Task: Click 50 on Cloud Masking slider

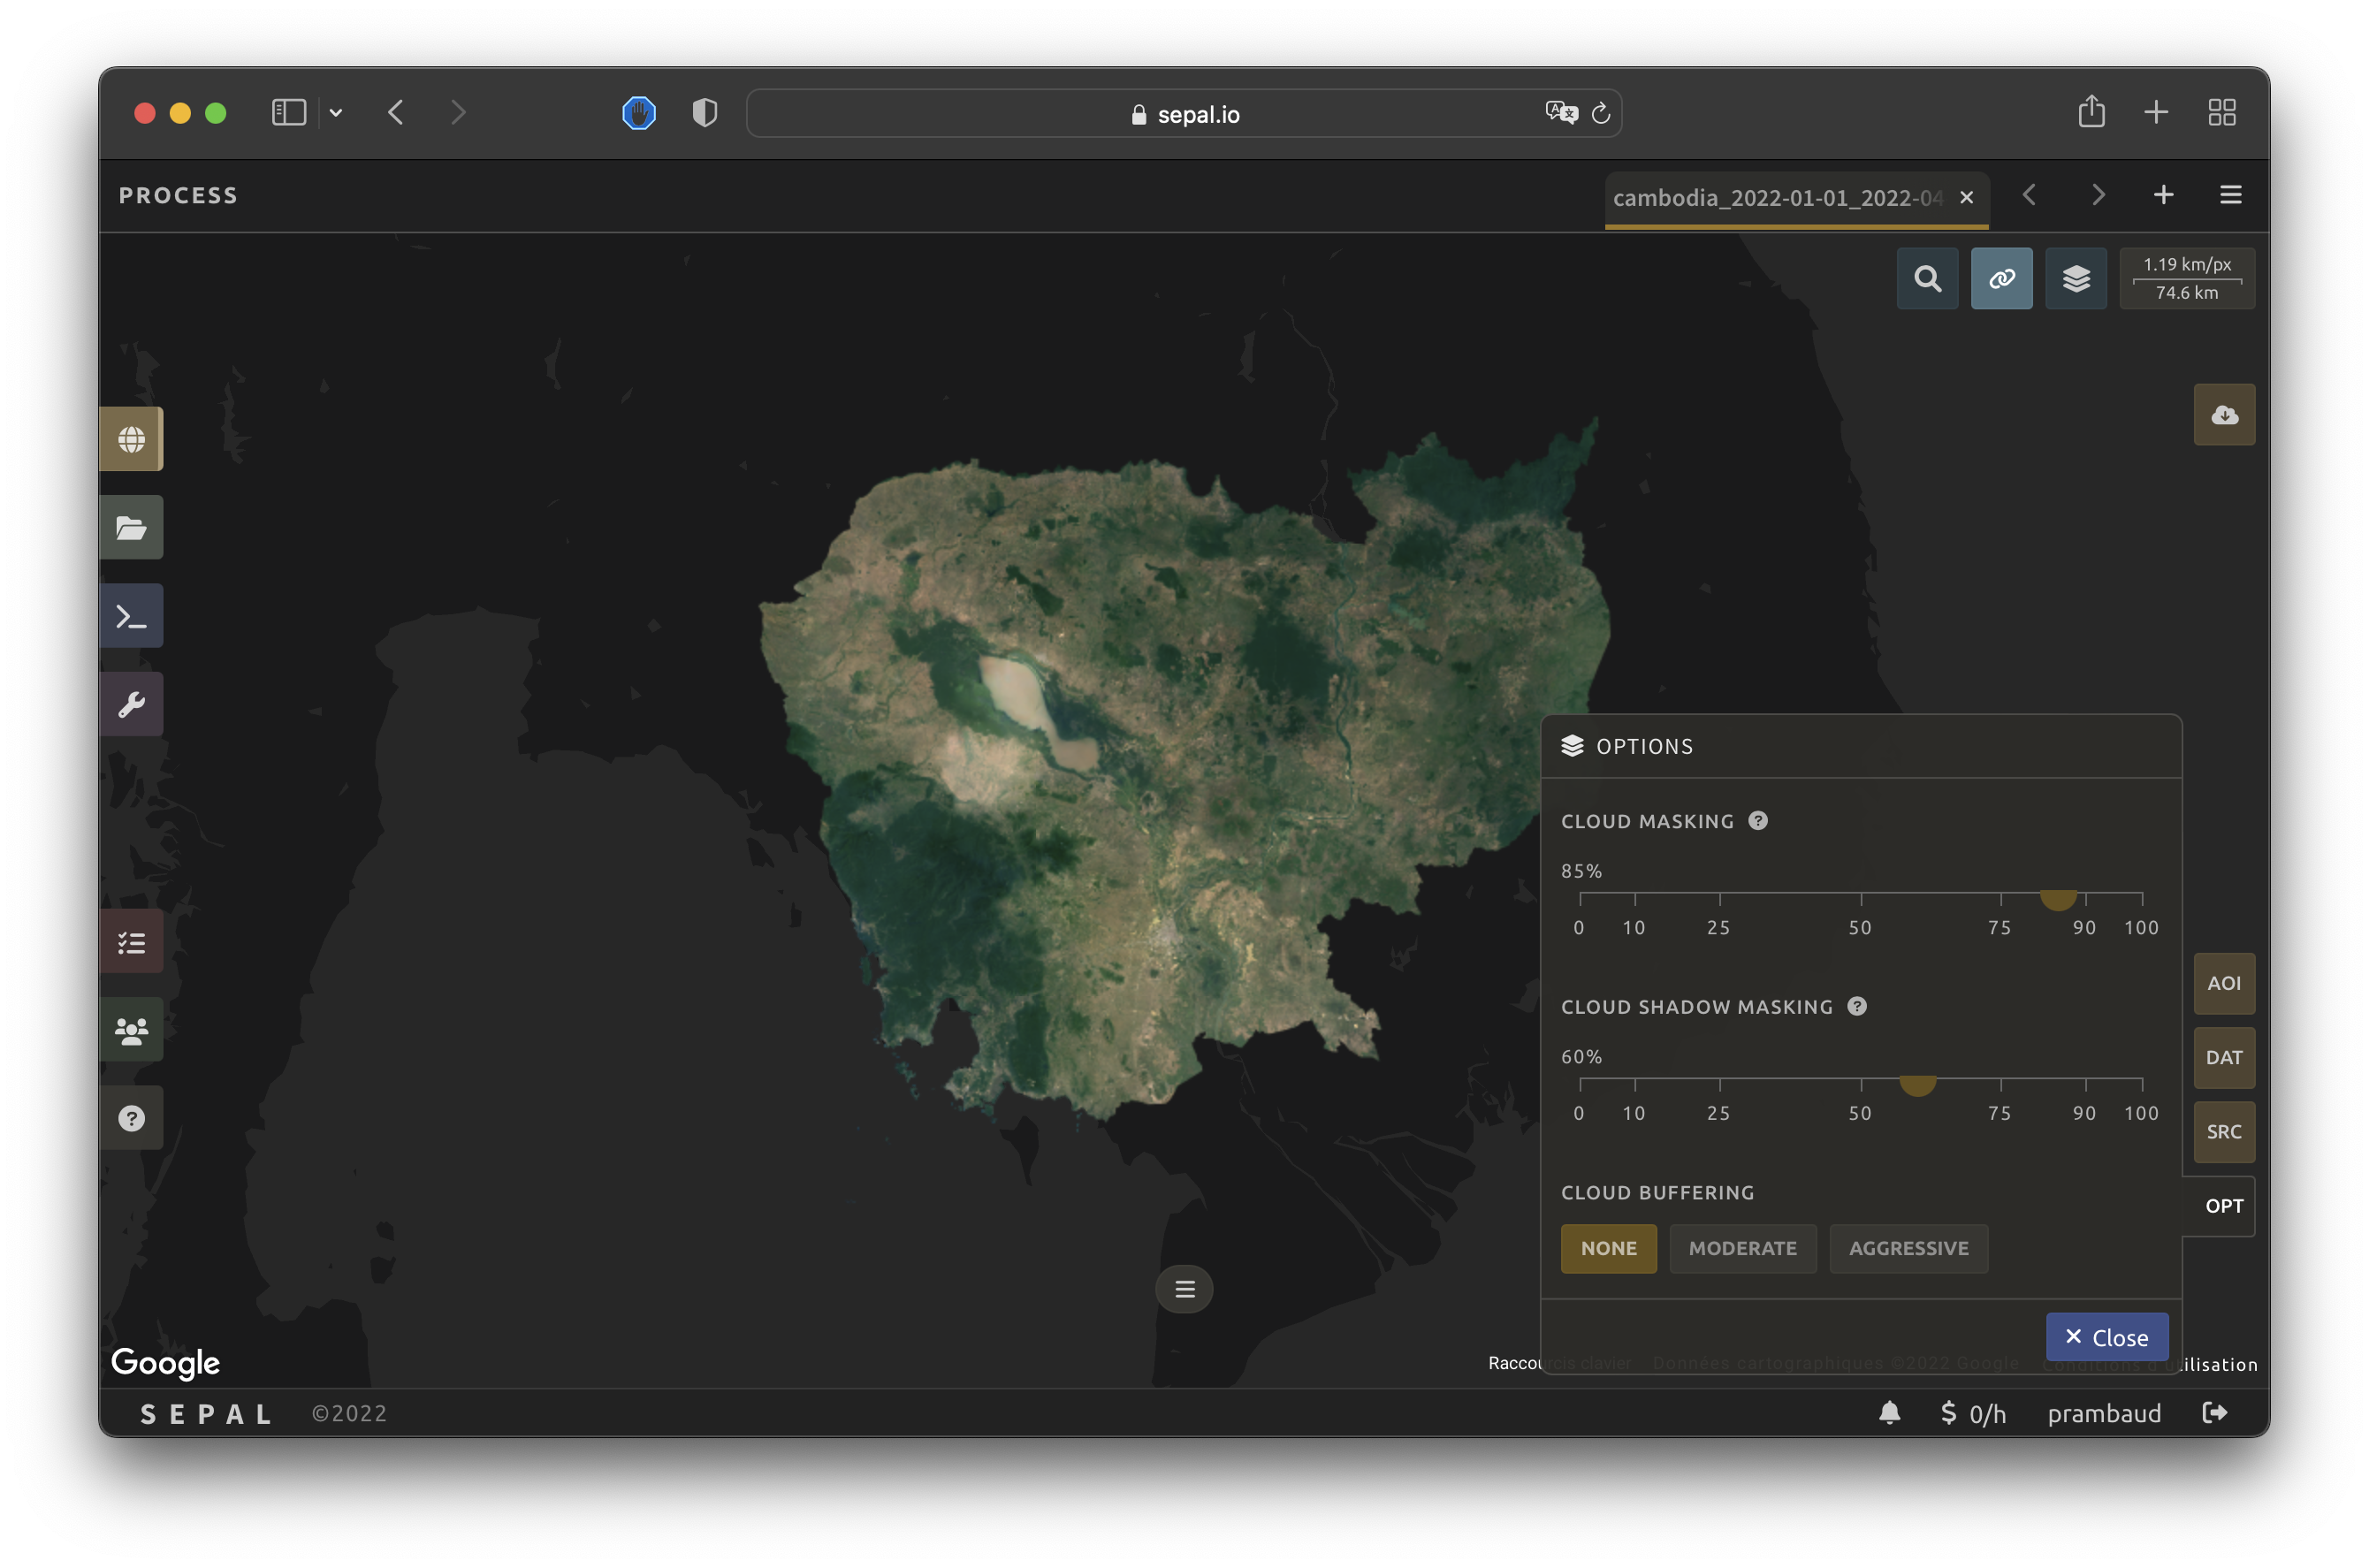Action: [x=1860, y=895]
